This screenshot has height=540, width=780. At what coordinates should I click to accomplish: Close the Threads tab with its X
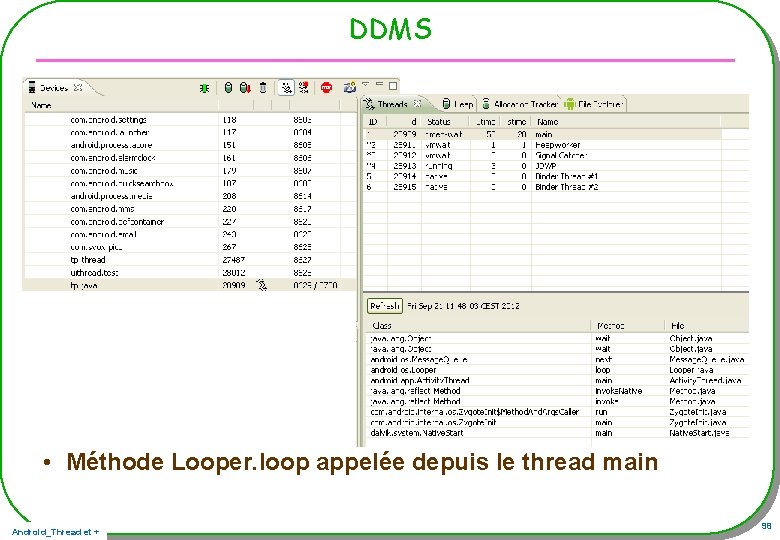[417, 104]
